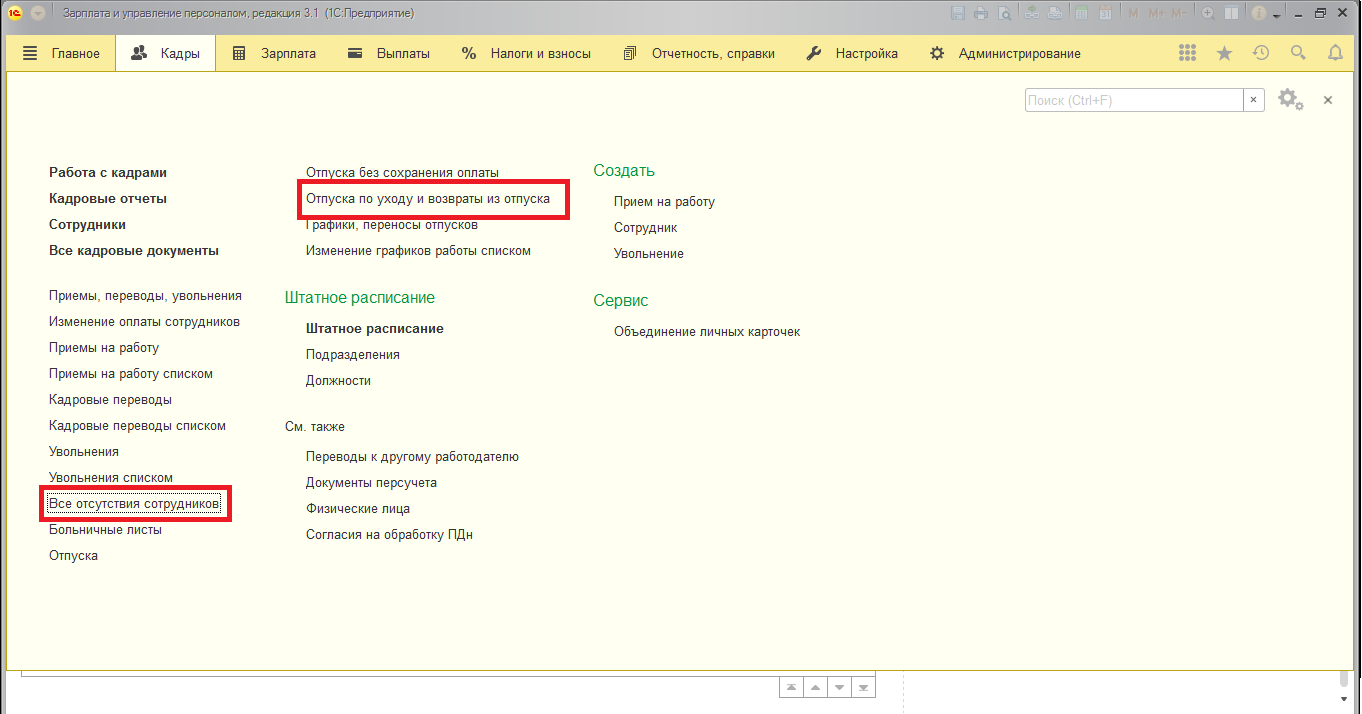Open Подразделения
1362x714 pixels.
353,354
